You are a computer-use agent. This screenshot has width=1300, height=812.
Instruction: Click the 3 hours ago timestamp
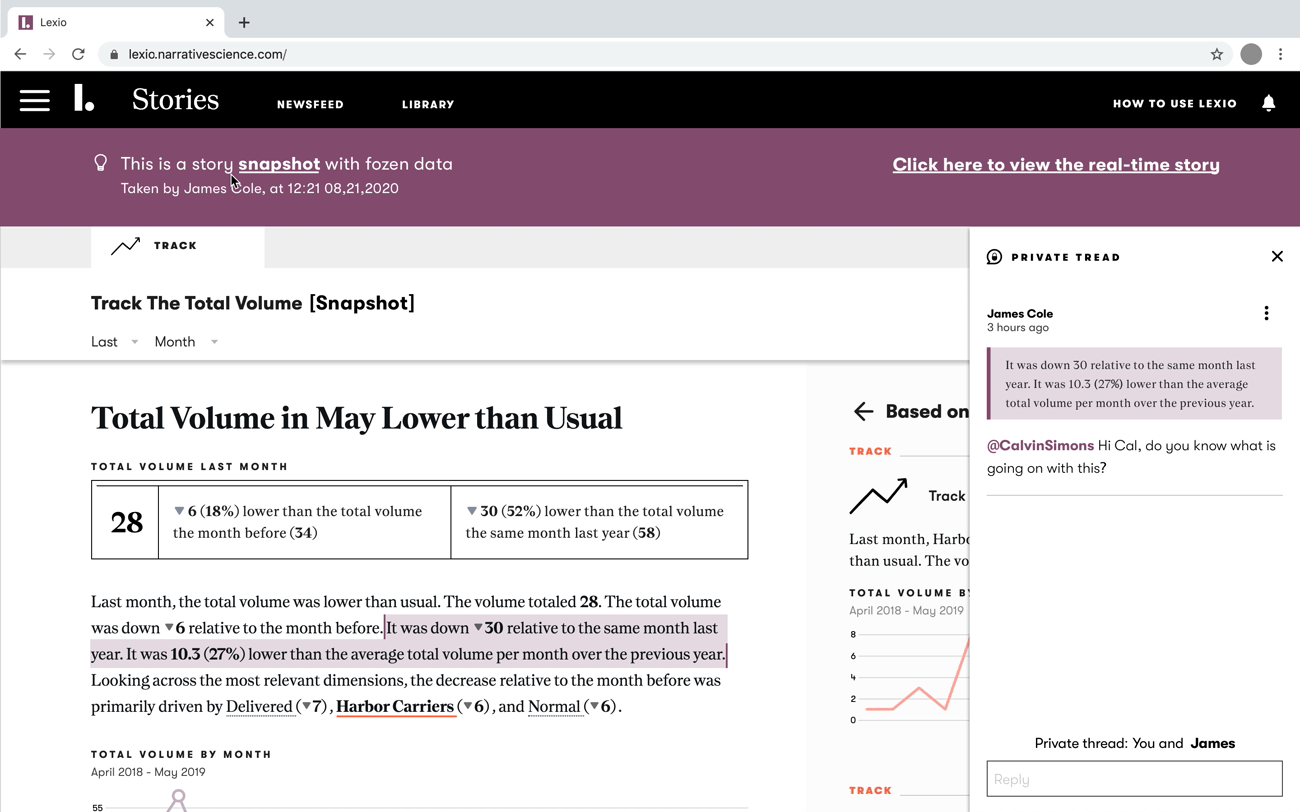point(1018,328)
